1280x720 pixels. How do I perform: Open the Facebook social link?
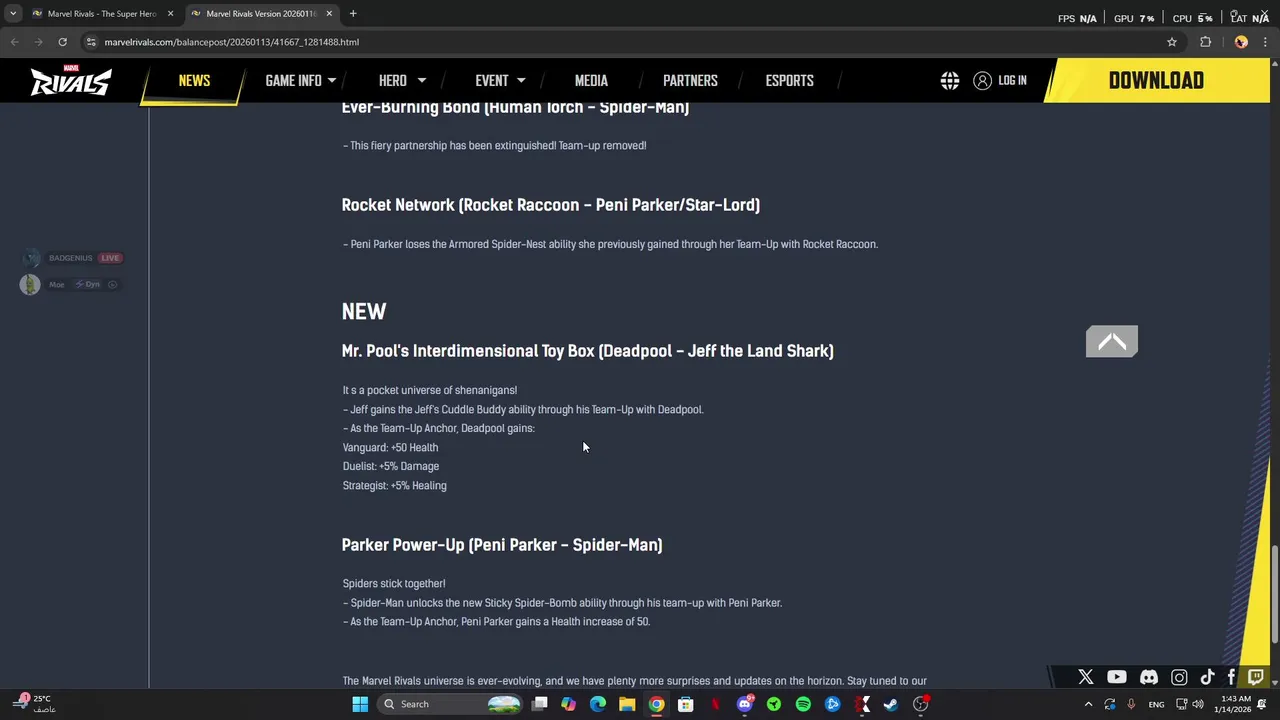1231,677
